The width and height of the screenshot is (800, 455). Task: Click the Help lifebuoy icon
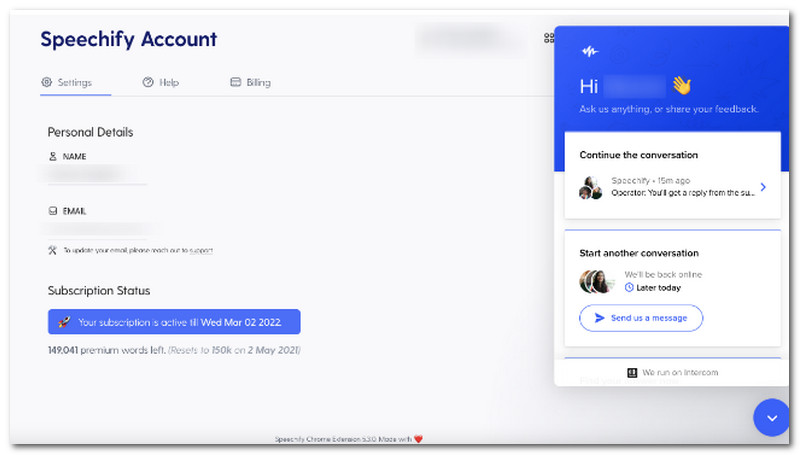click(x=148, y=82)
